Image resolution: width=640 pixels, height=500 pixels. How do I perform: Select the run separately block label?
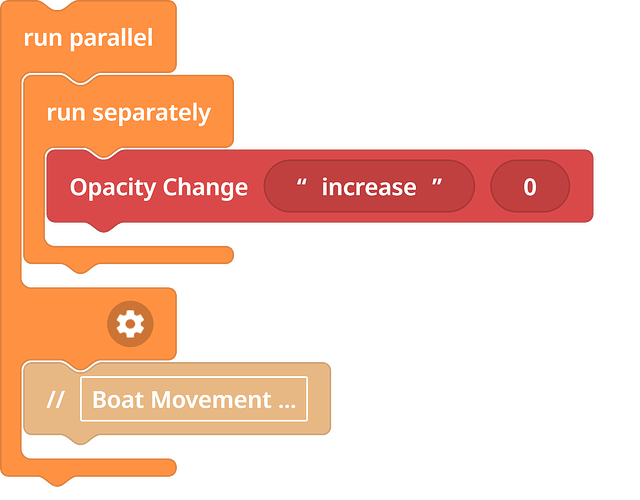pos(128,112)
